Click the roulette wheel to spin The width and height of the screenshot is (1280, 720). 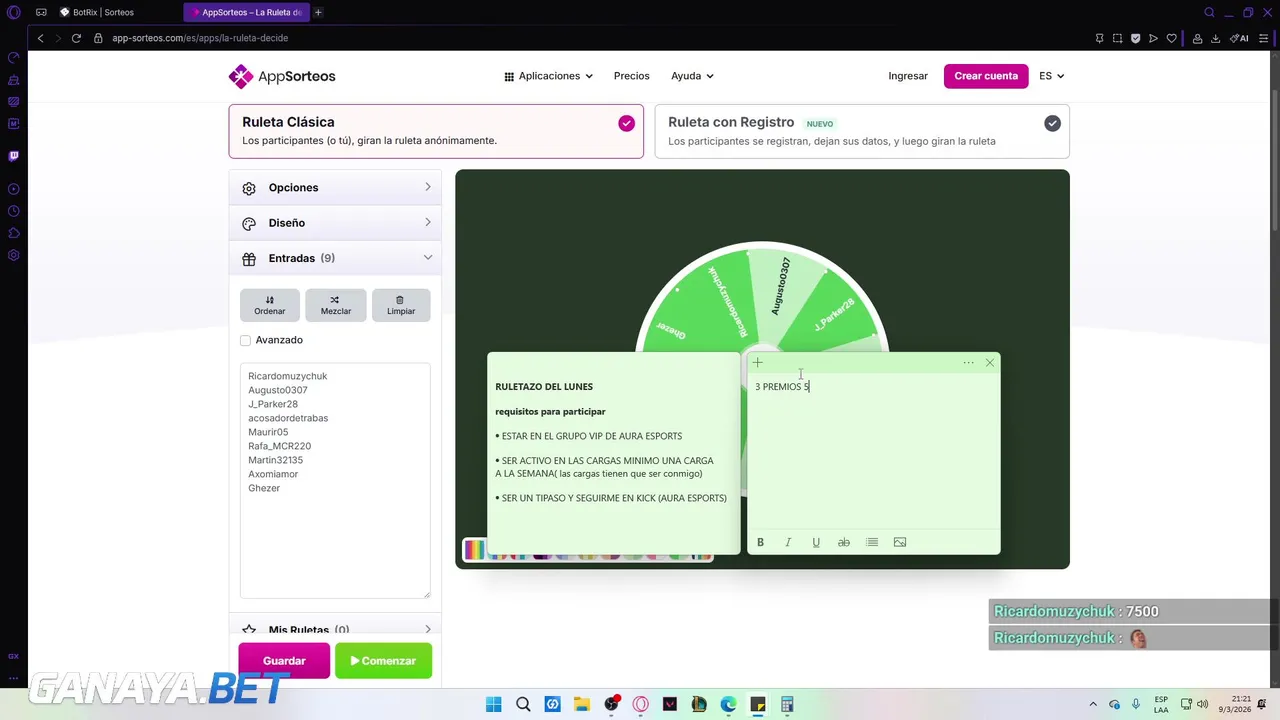click(x=762, y=296)
